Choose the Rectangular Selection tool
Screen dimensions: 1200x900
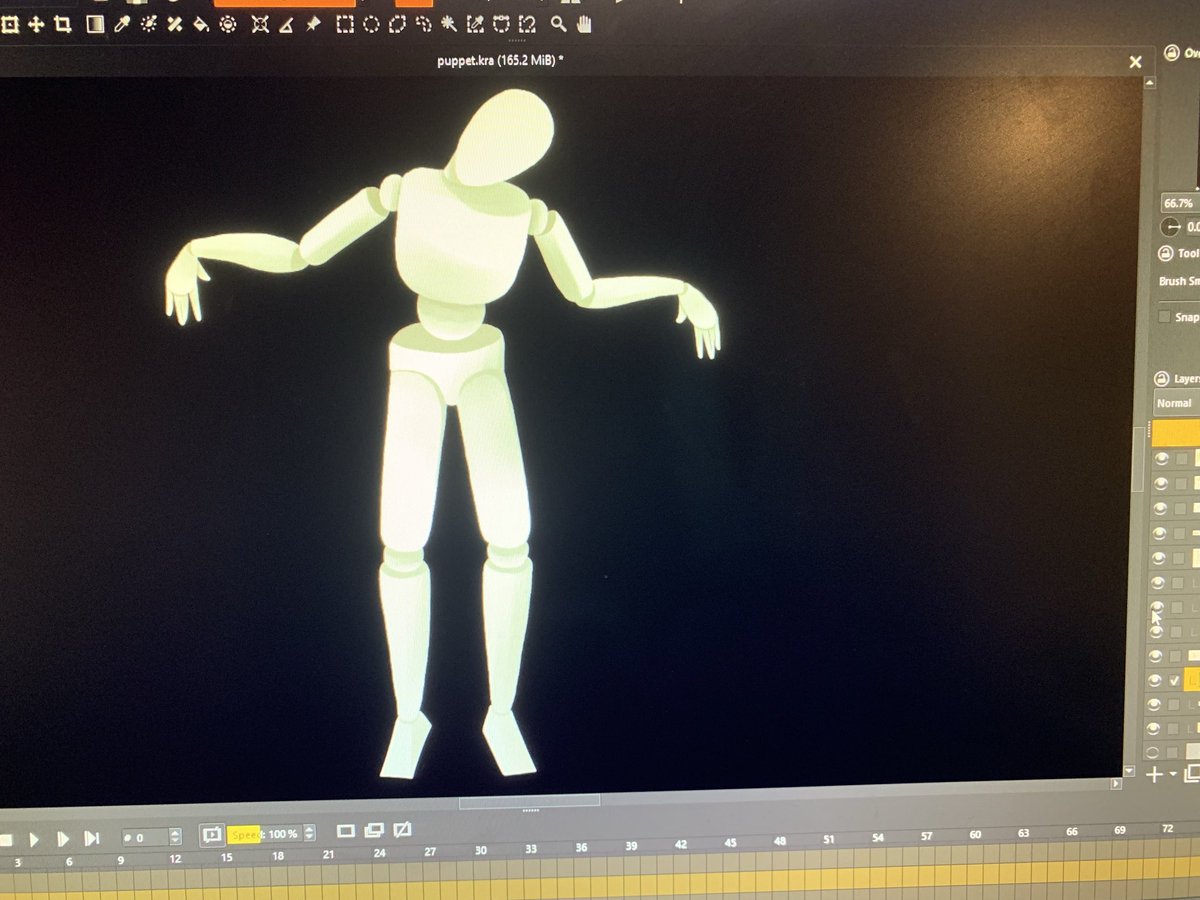(346, 24)
